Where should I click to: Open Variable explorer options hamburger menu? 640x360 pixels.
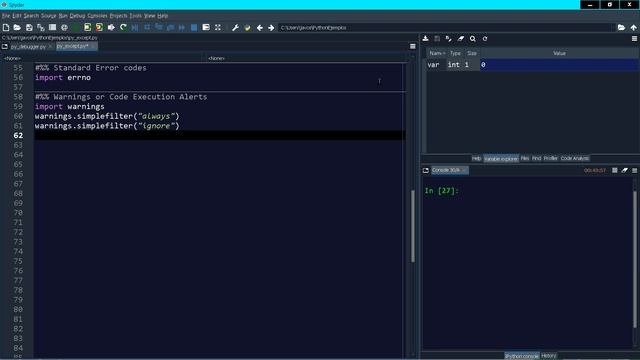[x=634, y=38]
